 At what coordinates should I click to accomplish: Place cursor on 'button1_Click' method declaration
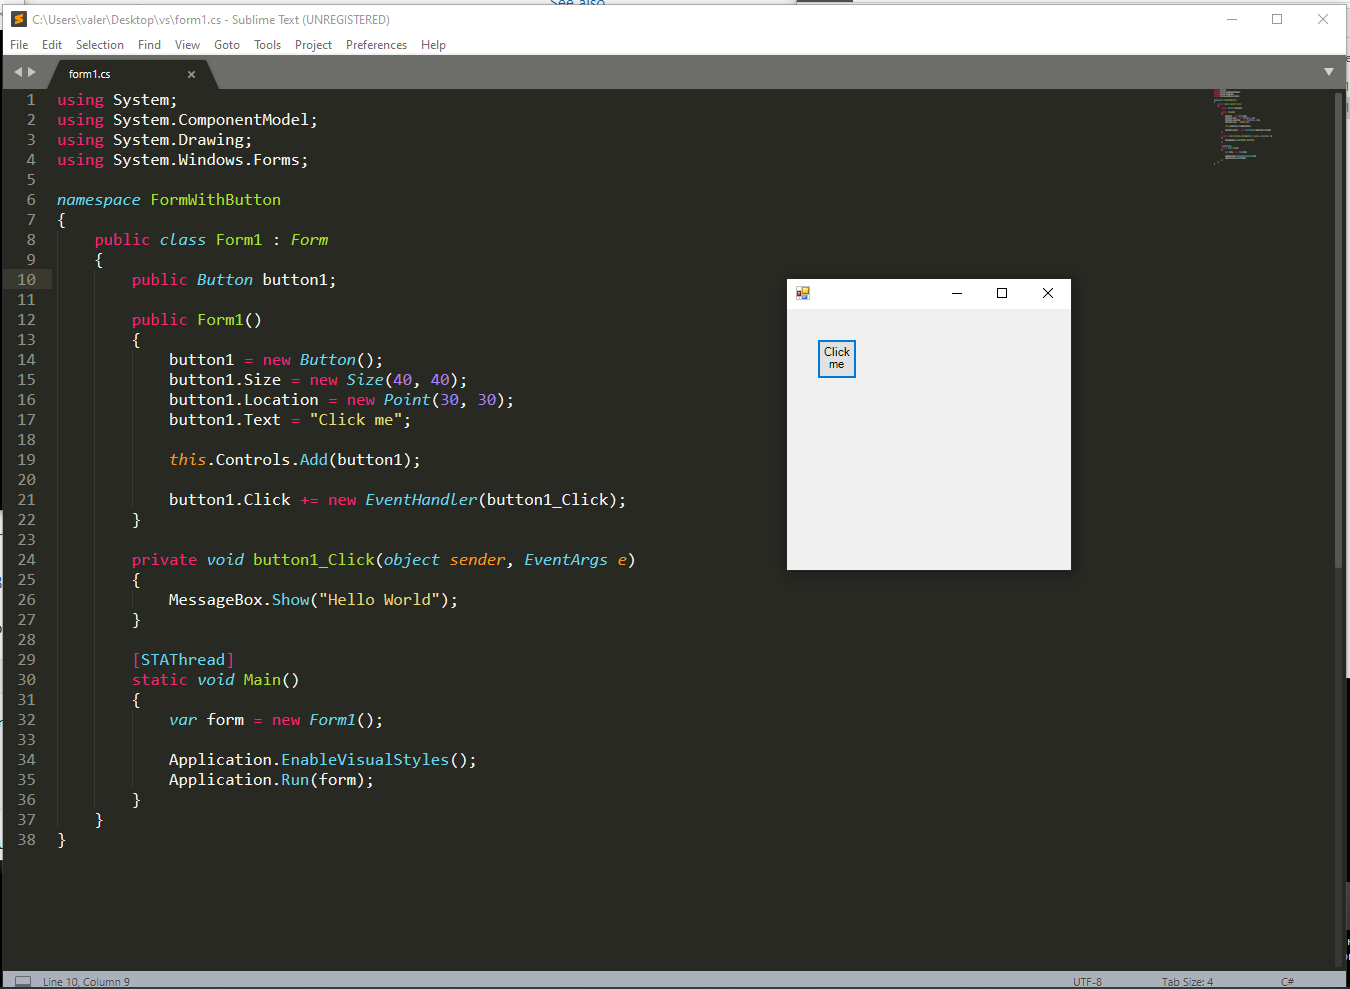[313, 560]
